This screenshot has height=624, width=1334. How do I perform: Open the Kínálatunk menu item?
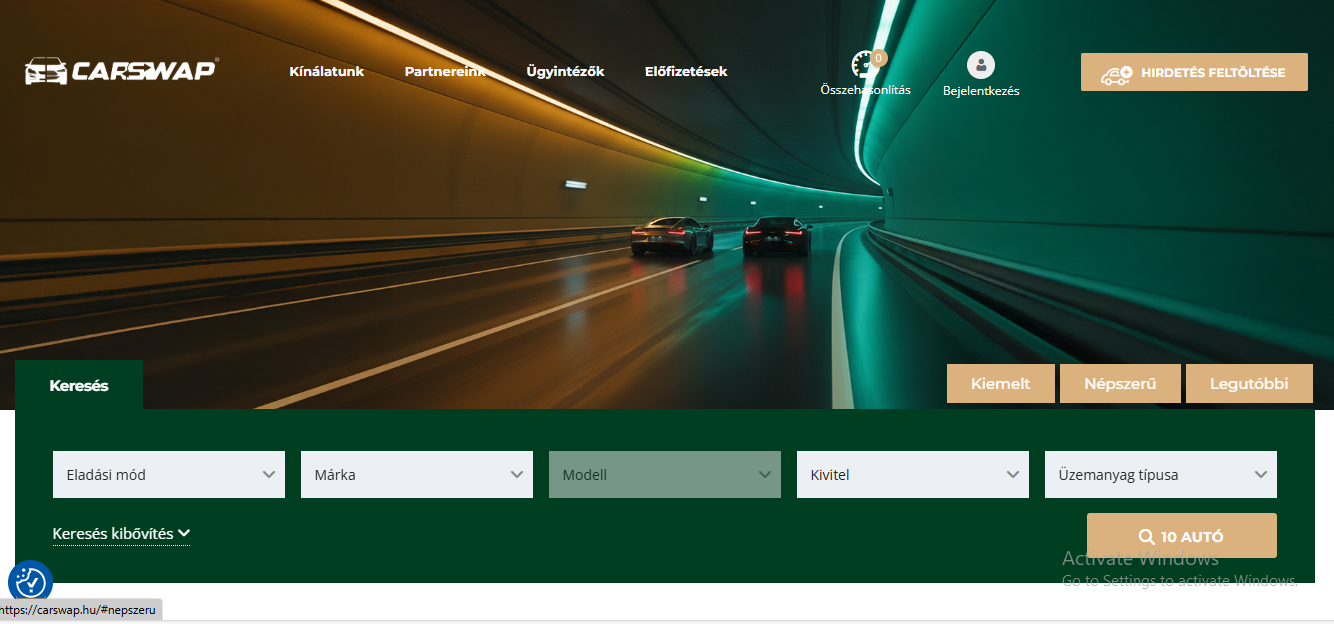click(326, 72)
